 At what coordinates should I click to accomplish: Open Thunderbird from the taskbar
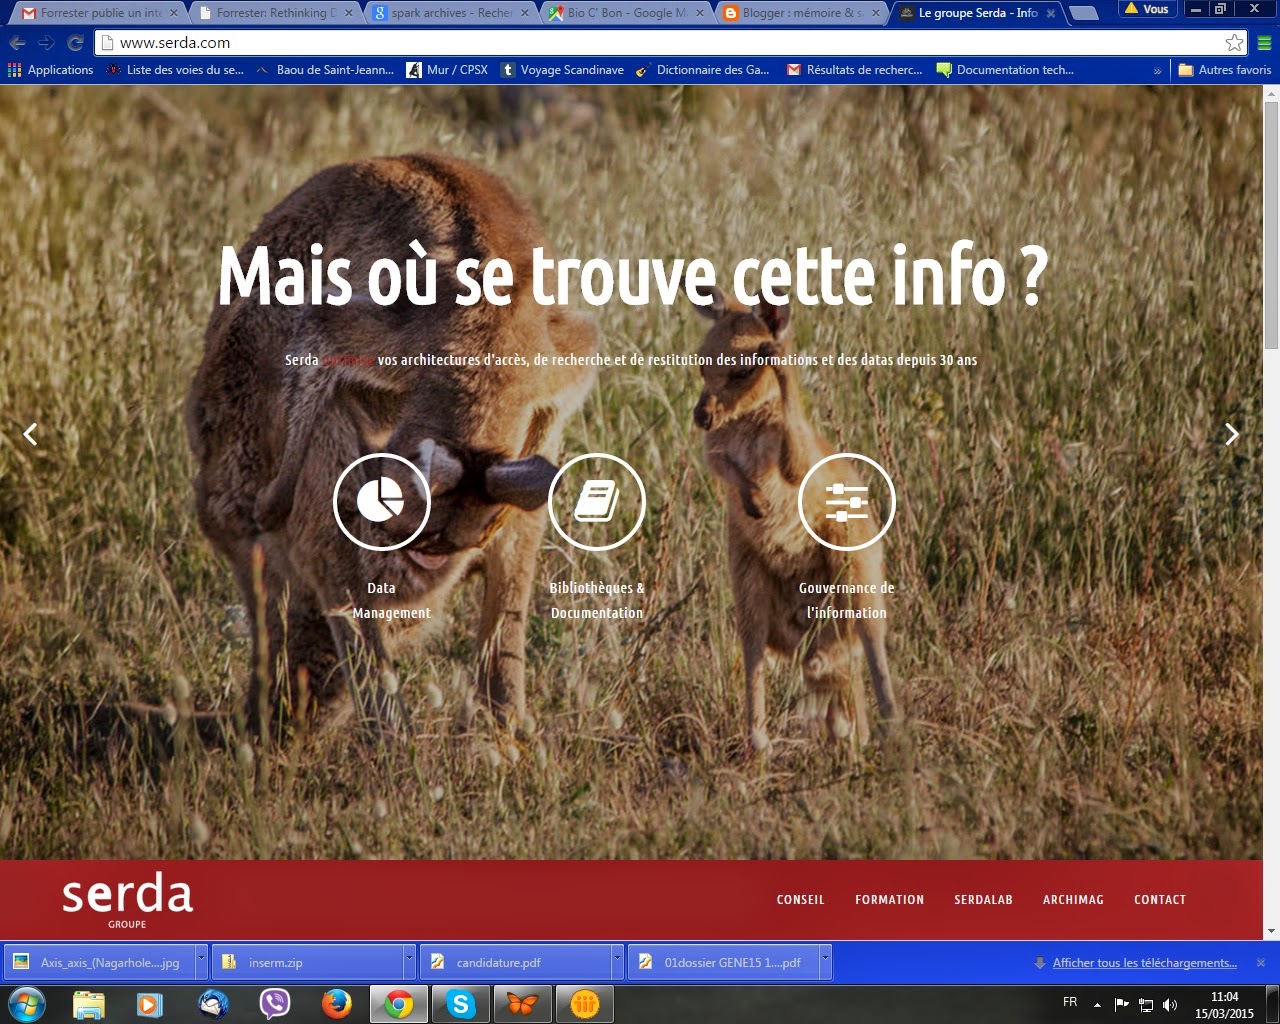[213, 1003]
